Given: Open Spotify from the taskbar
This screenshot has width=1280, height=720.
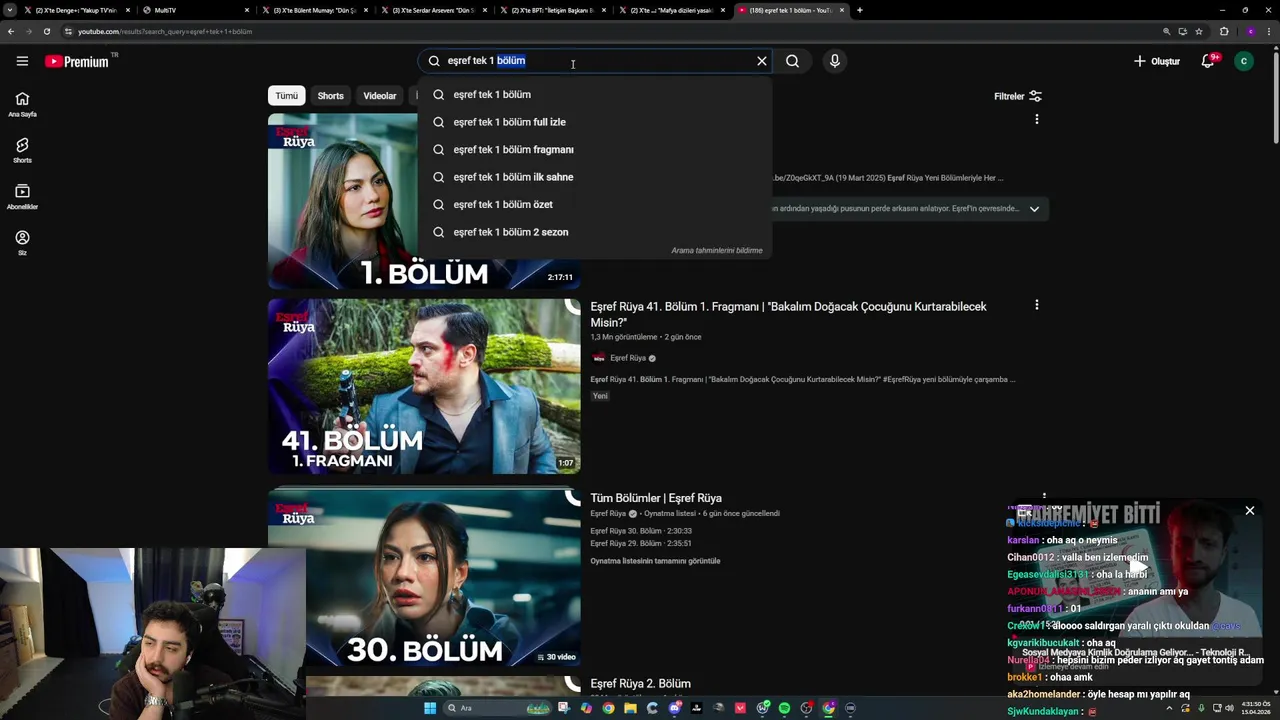Looking at the screenshot, I should [x=784, y=708].
